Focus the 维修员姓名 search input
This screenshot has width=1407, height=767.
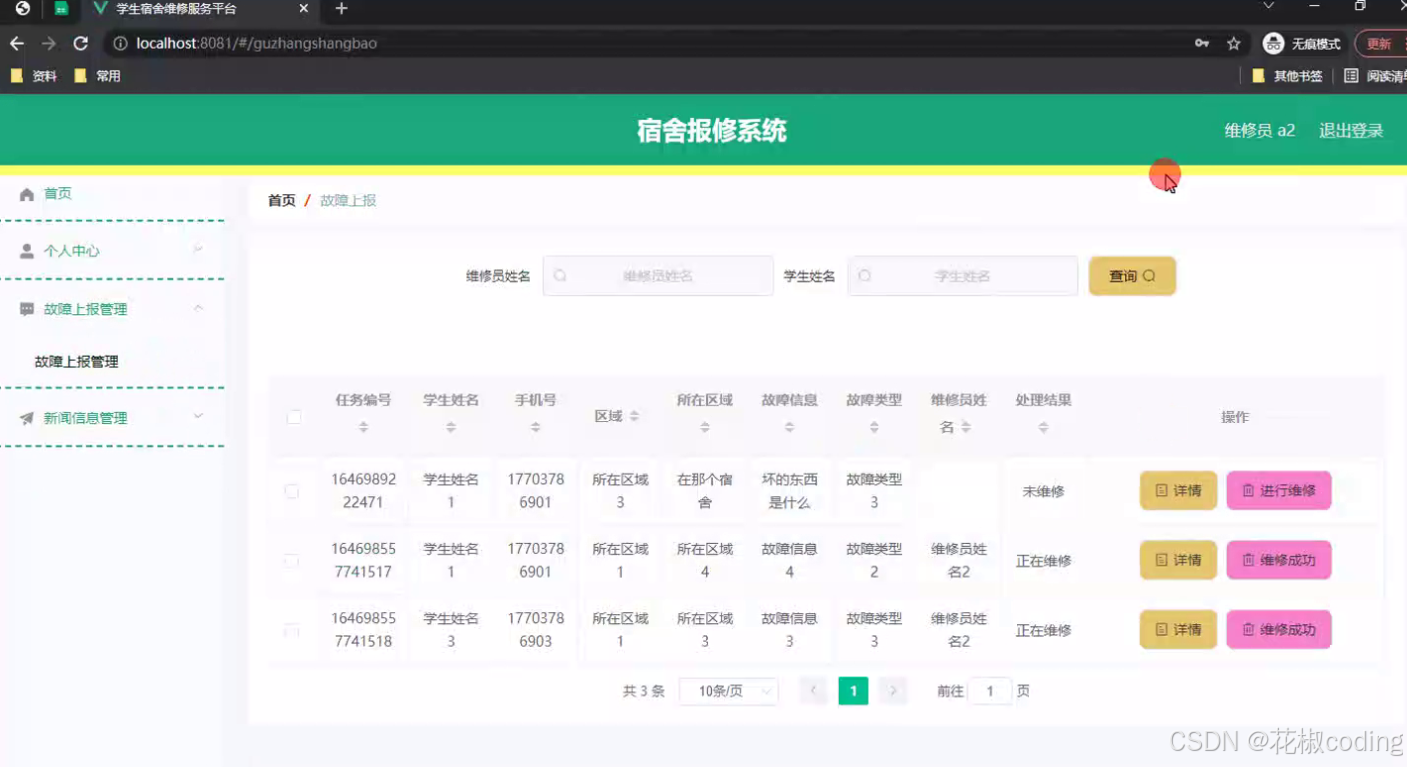tap(658, 276)
